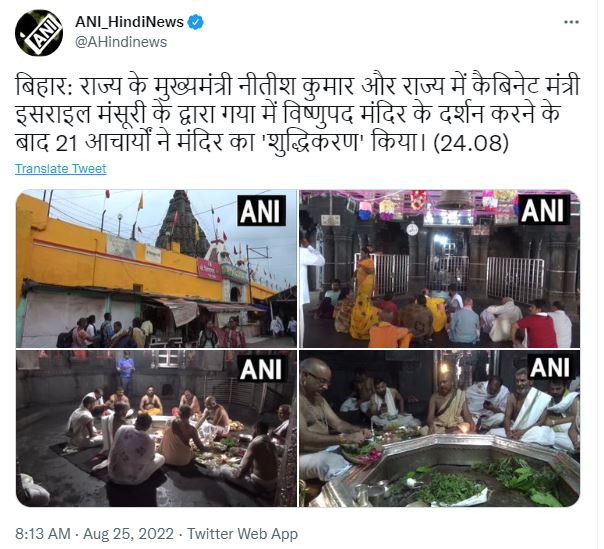Click the 8:13 AM timestamp
604x549 pixels.
click(43, 534)
